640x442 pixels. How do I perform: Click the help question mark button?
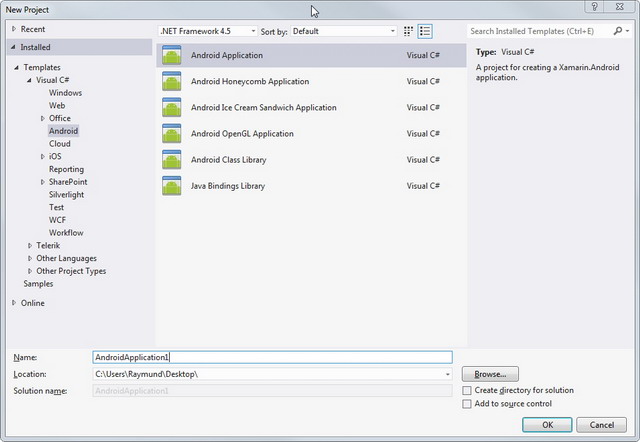[595, 7]
